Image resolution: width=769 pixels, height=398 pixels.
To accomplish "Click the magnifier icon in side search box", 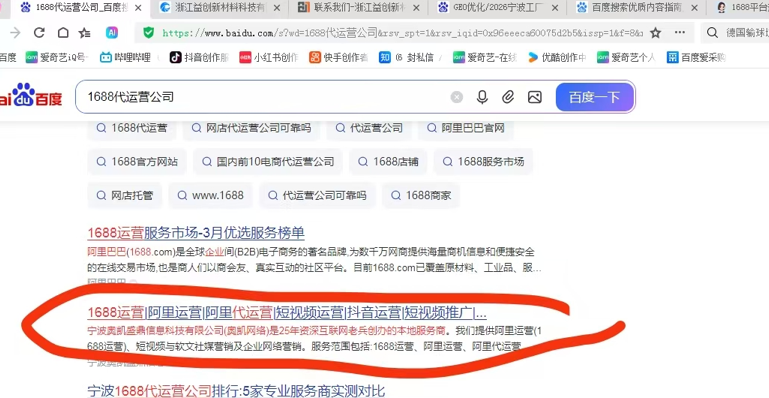I will [713, 33].
